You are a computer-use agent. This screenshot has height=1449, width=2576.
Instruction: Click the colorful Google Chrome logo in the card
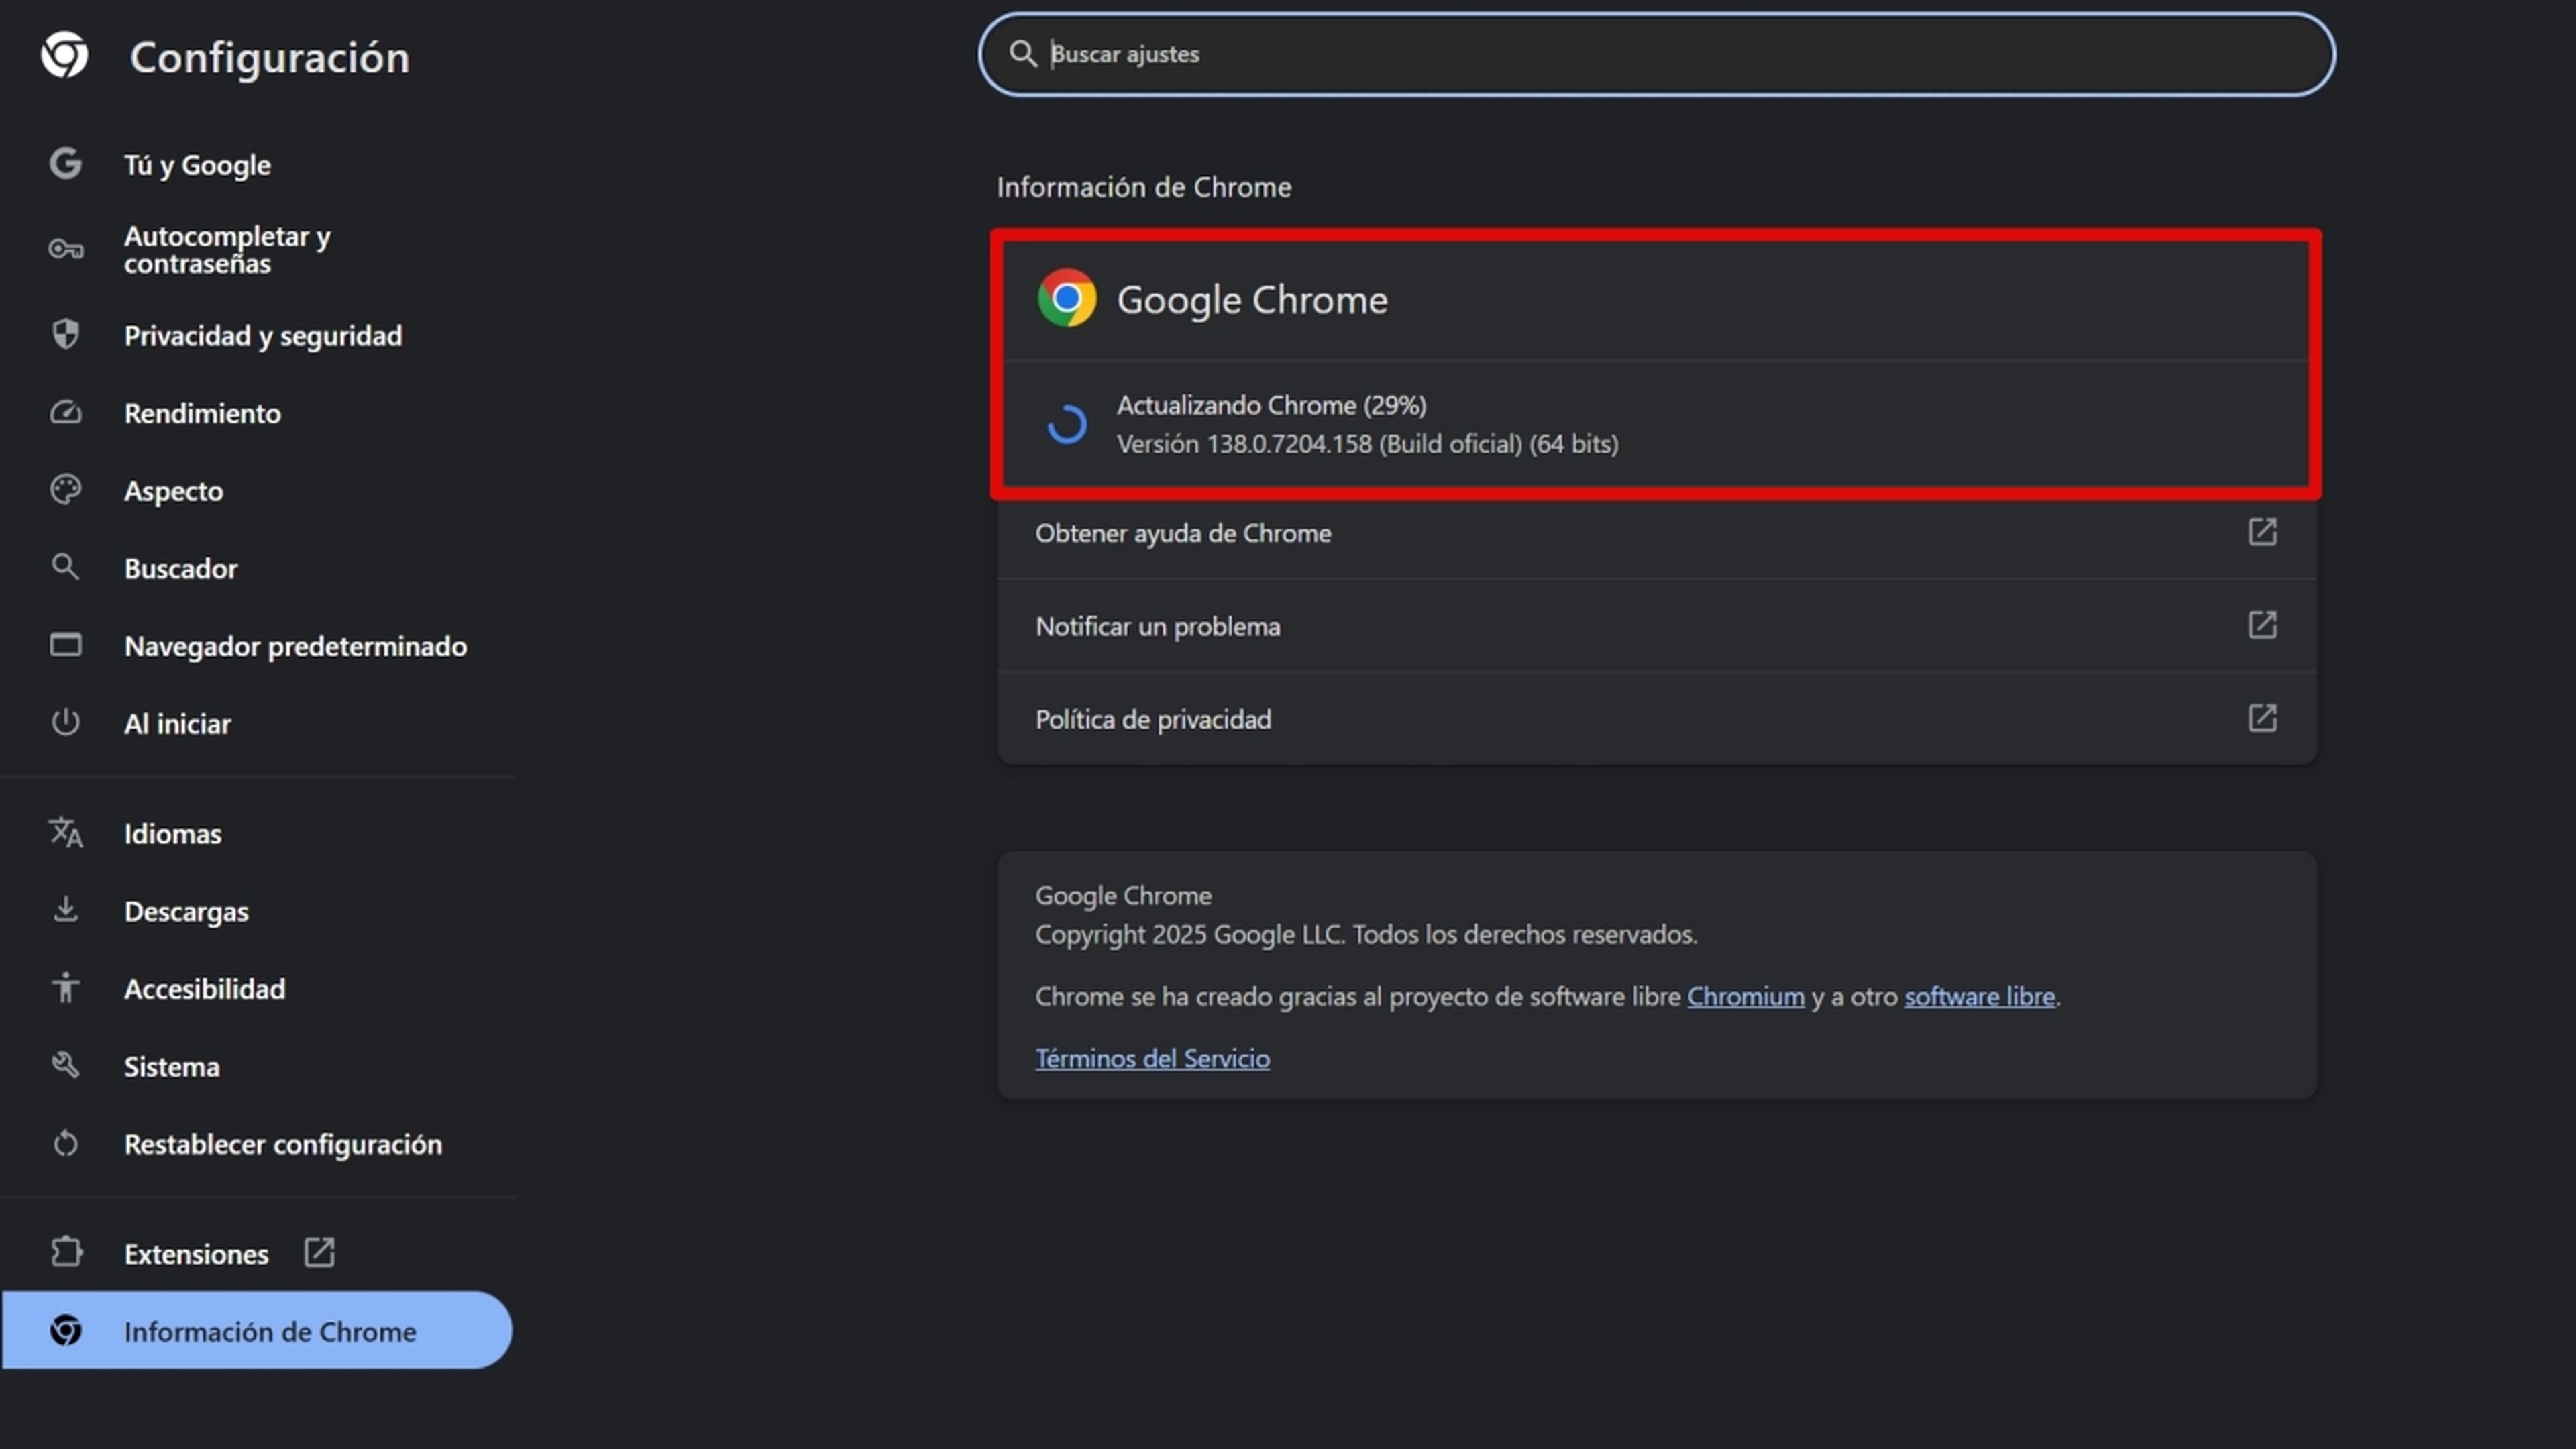click(x=1066, y=298)
